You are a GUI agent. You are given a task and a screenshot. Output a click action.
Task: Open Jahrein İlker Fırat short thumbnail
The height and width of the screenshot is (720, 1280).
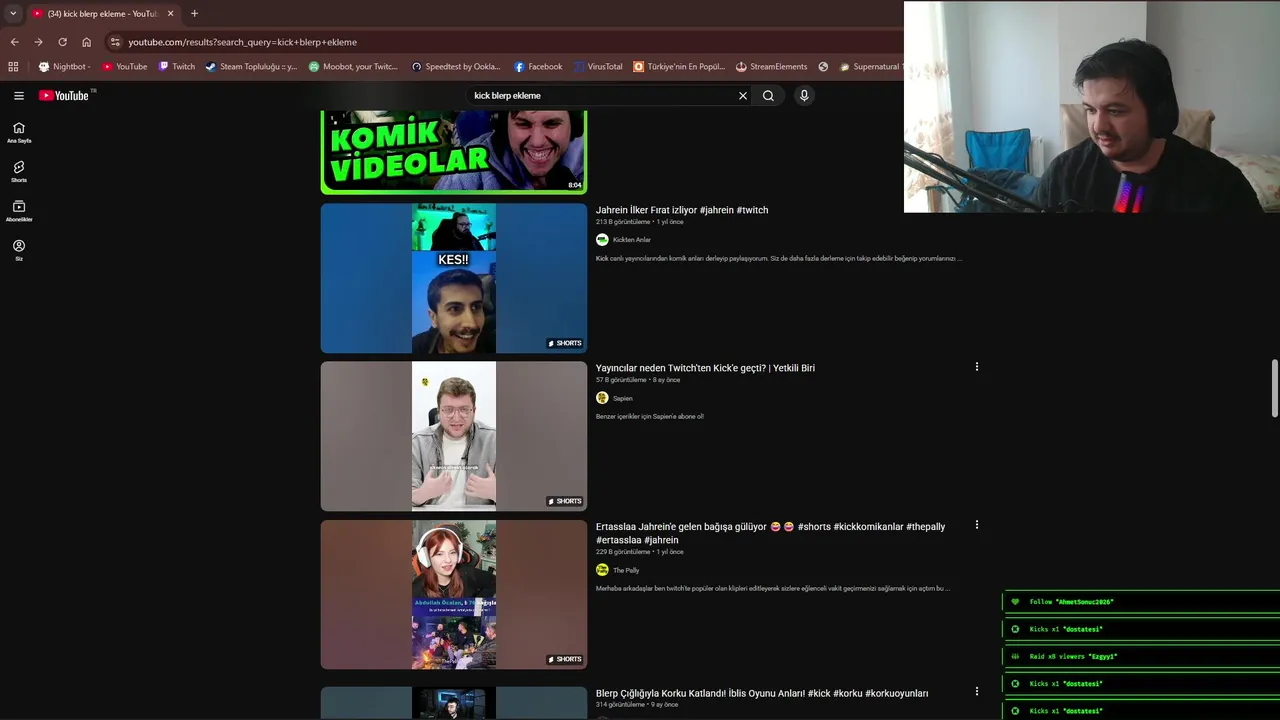pyautogui.click(x=454, y=278)
